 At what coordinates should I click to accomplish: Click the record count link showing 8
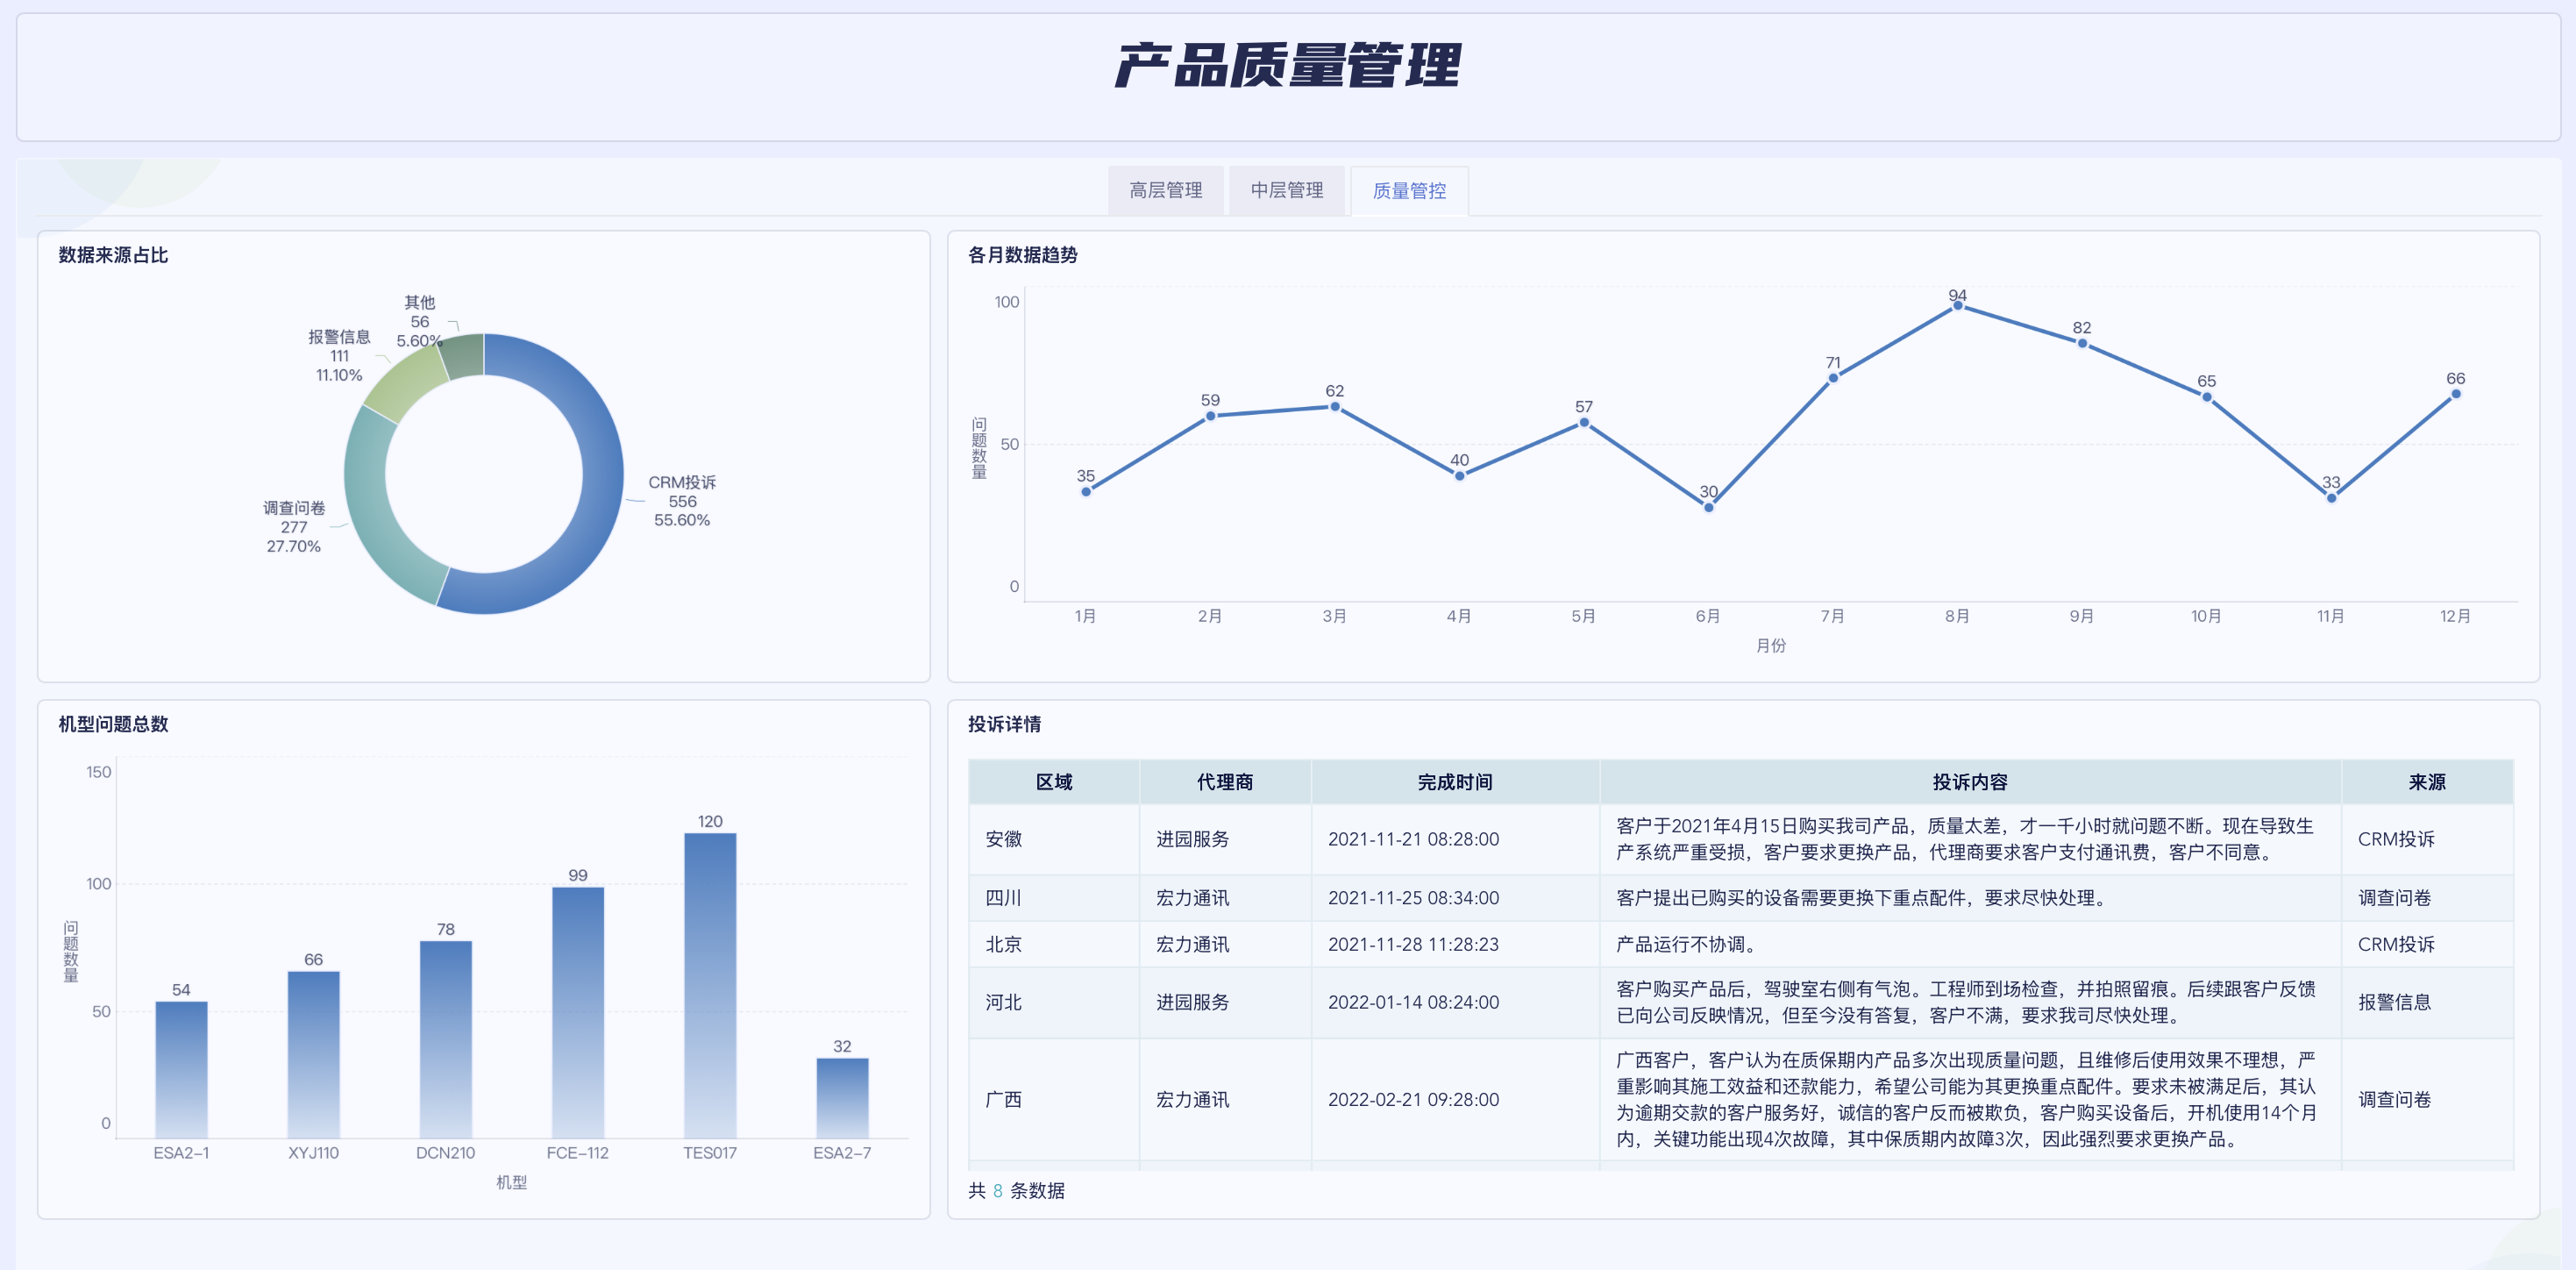[996, 1191]
